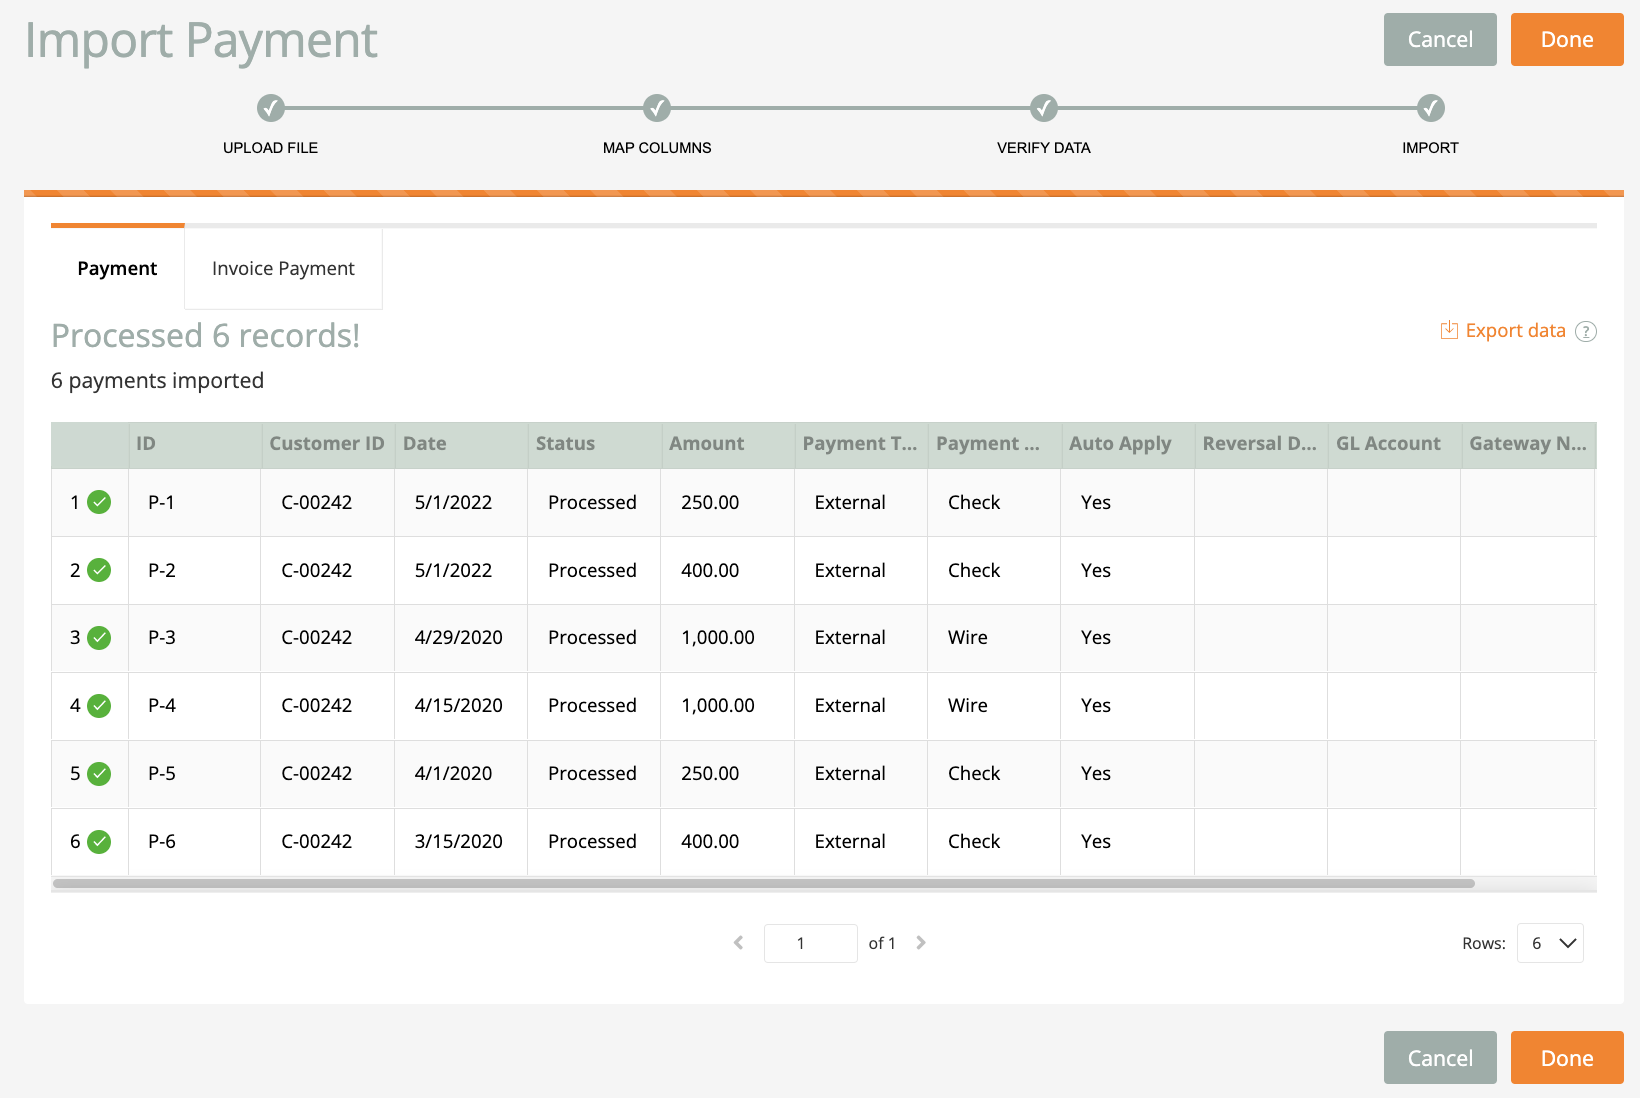Click the VERIFY DATA step label

1044,148
